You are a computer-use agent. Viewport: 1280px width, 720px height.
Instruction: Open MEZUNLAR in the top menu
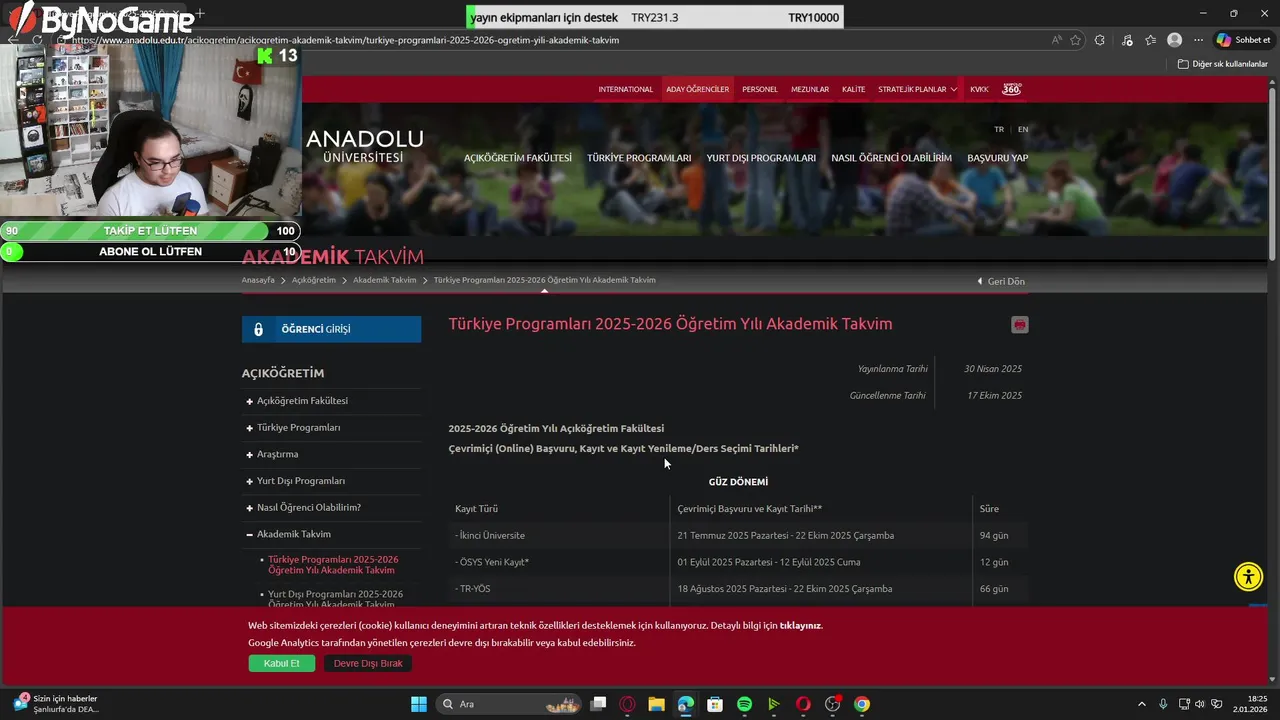(810, 89)
